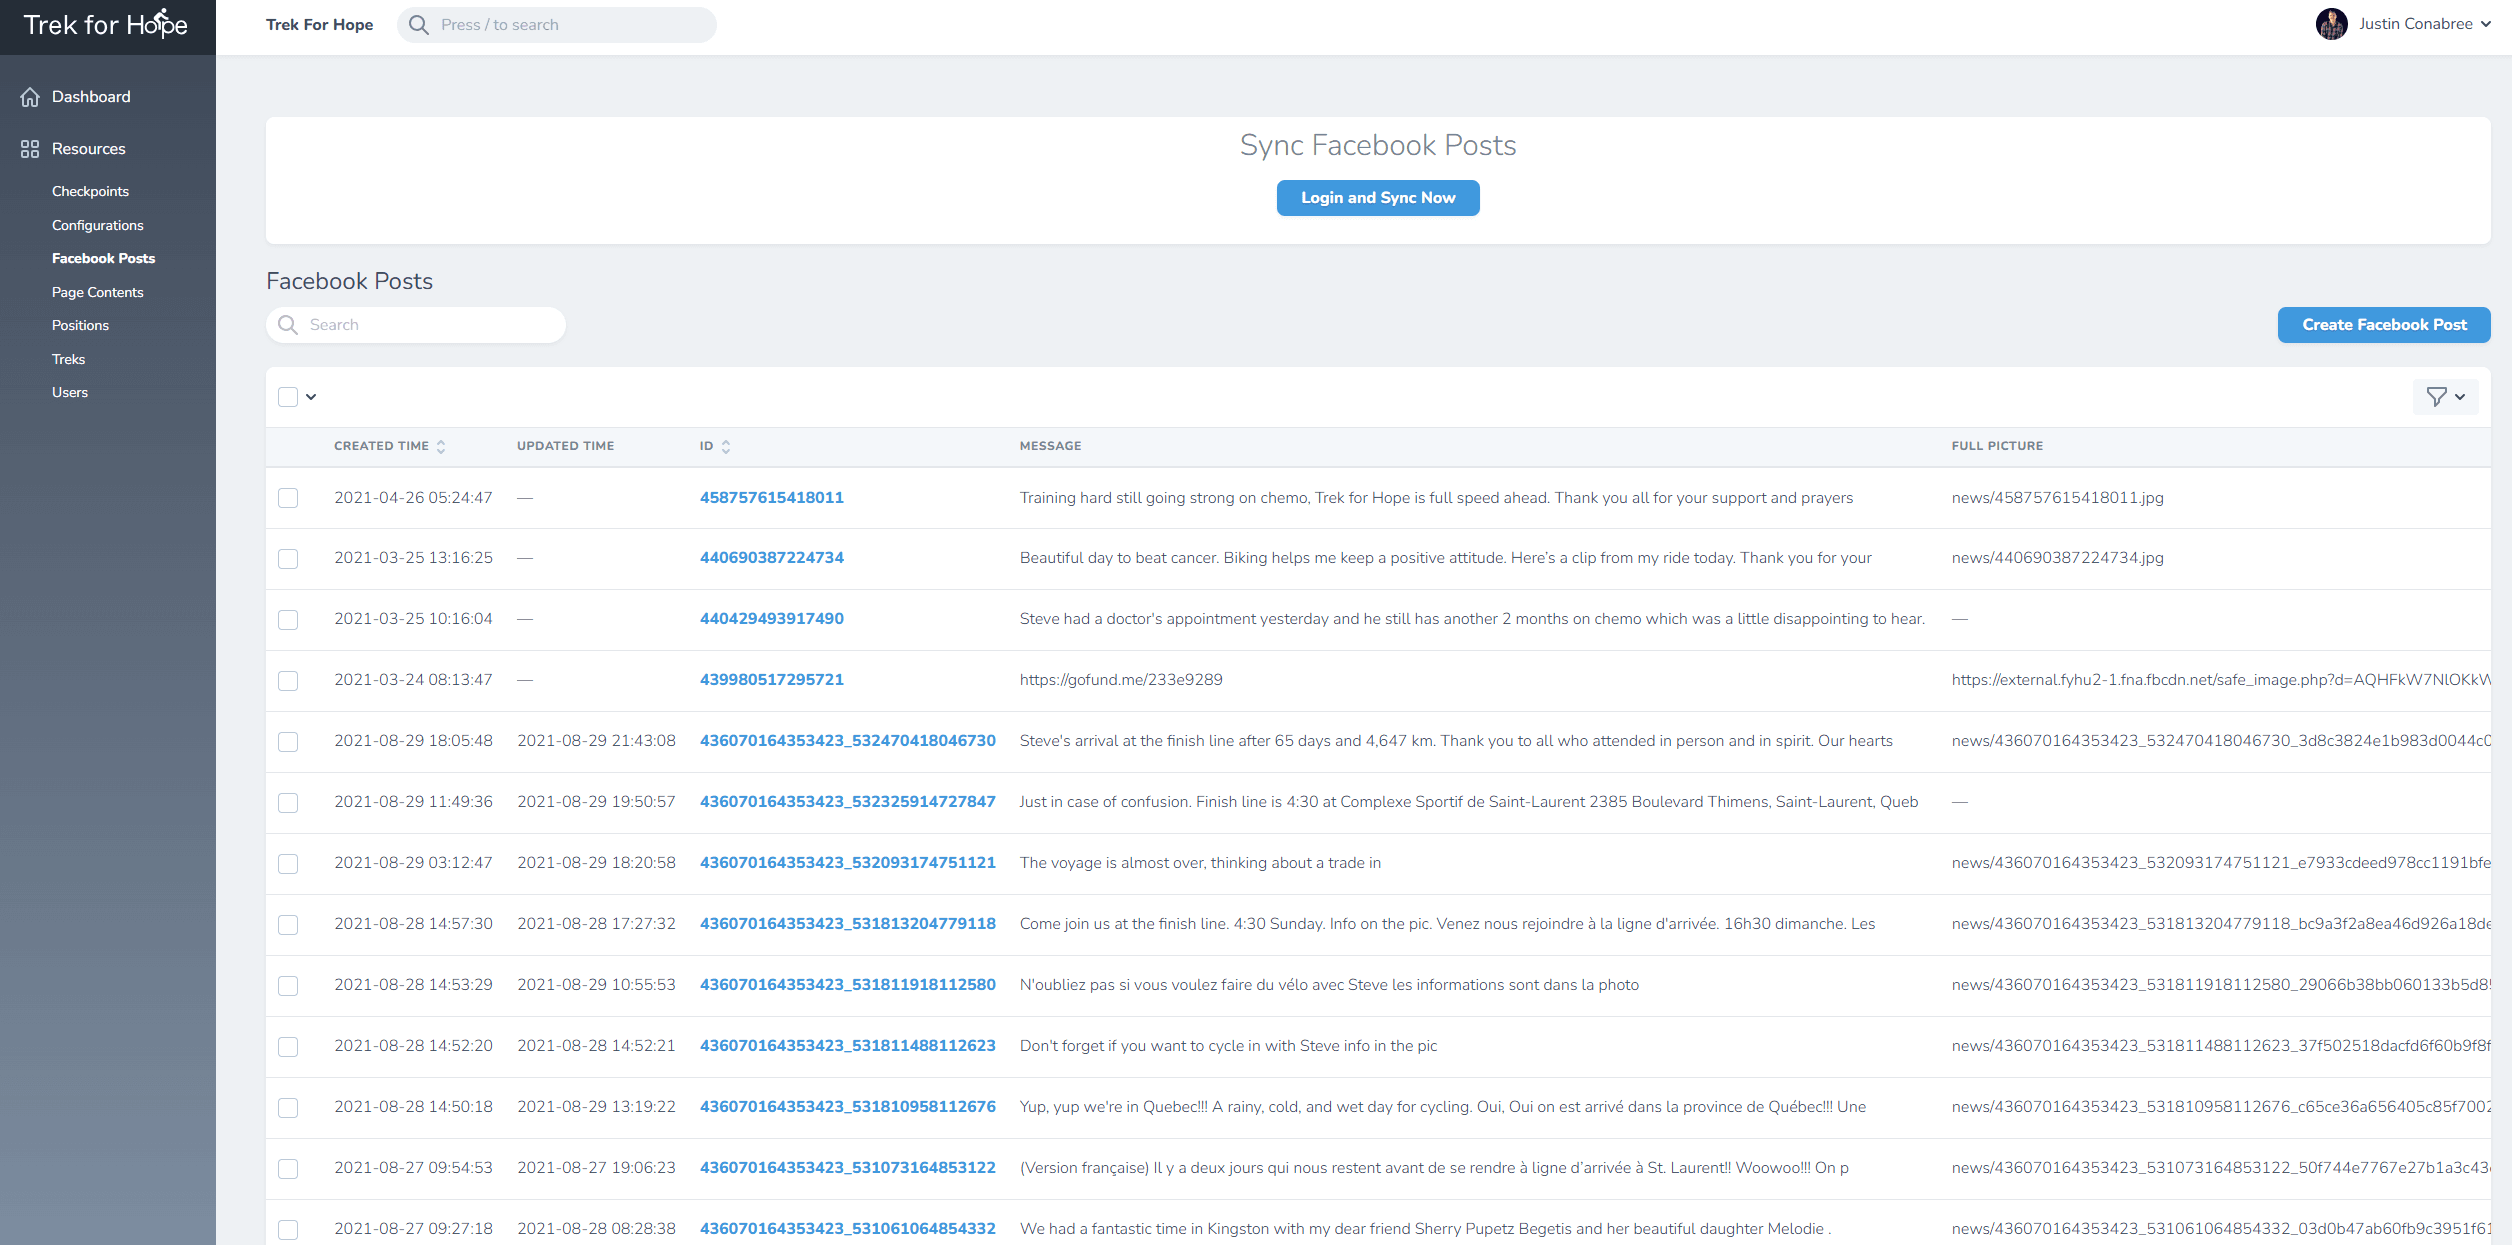Click the filter funnel icon
This screenshot has width=2512, height=1245.
tap(2436, 397)
